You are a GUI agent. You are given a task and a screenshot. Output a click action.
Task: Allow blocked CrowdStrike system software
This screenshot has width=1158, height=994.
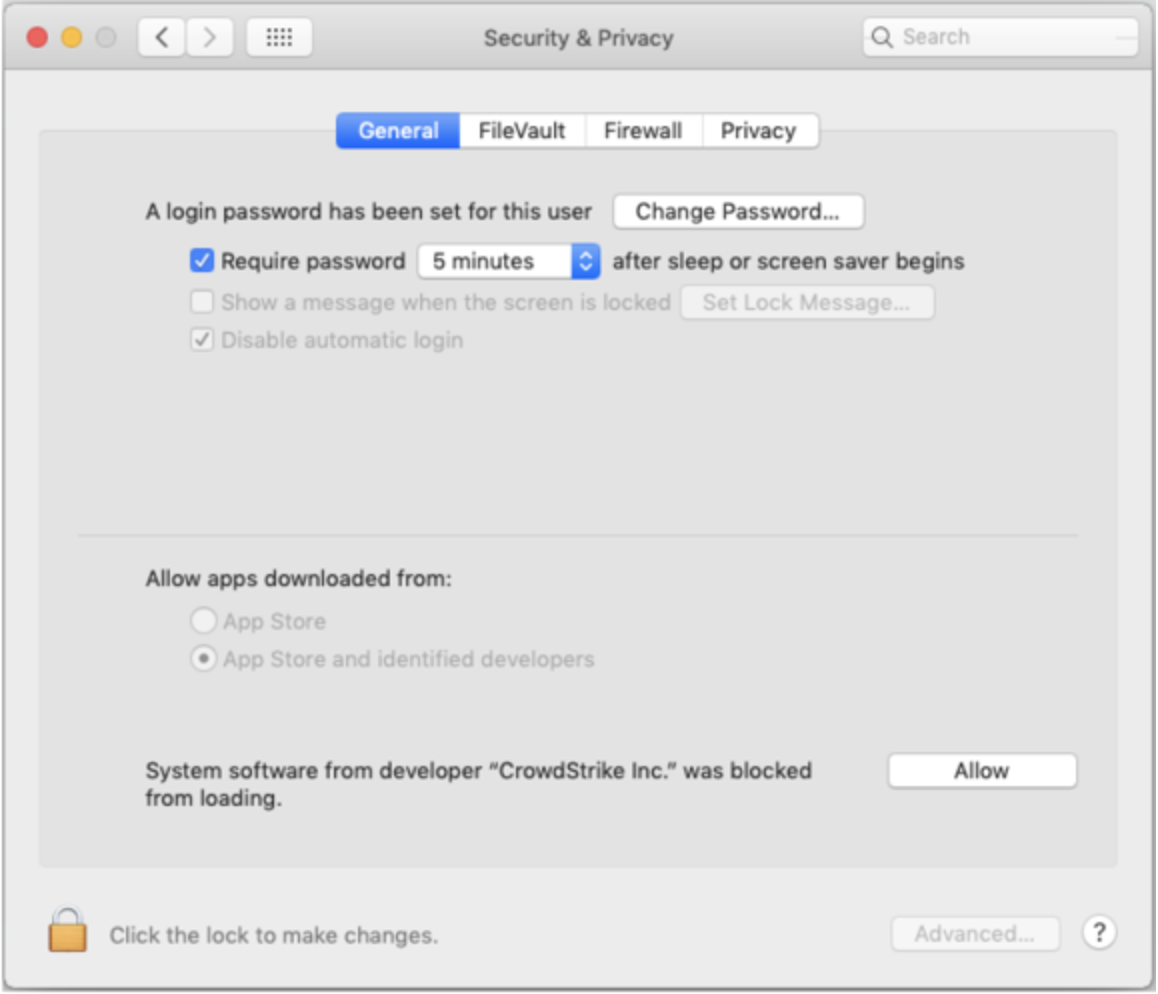click(982, 771)
